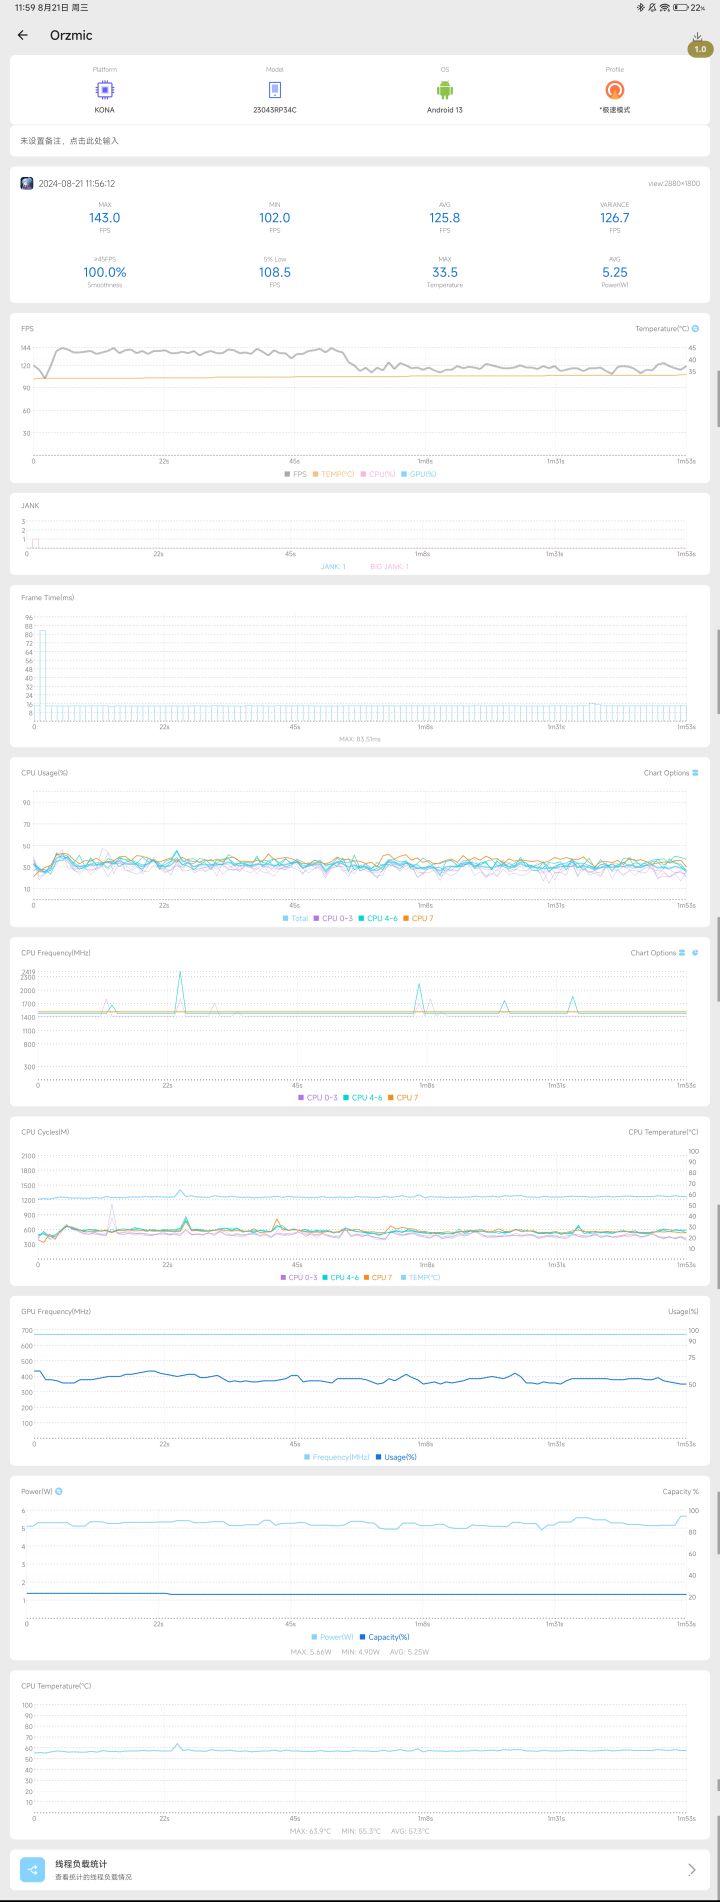Image resolution: width=720 pixels, height=1902 pixels.
Task: Tap the download icon at top right
Action: pyautogui.click(x=697, y=37)
